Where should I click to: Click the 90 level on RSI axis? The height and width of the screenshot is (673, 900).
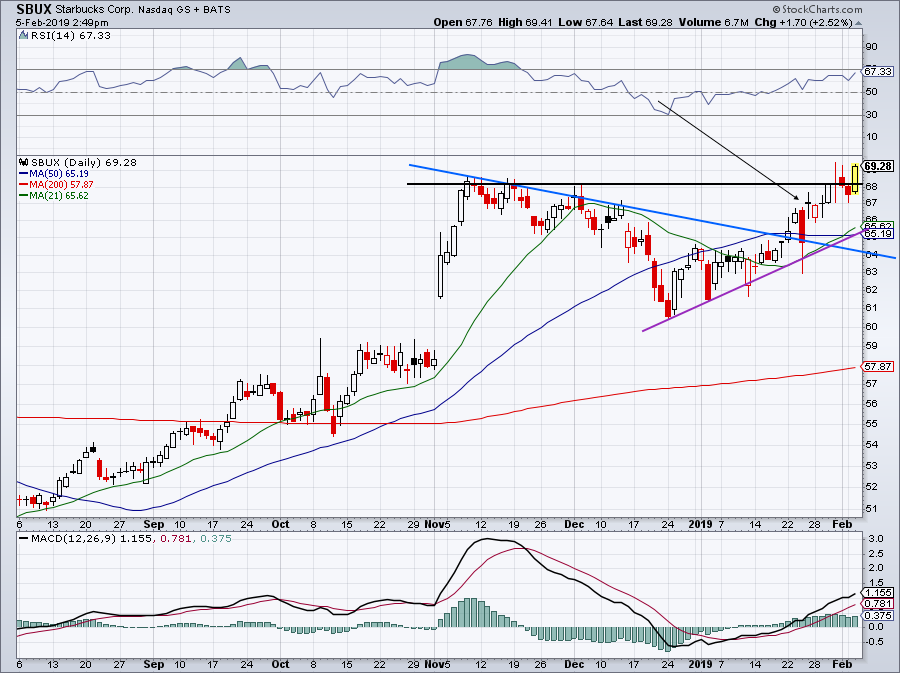(x=871, y=46)
